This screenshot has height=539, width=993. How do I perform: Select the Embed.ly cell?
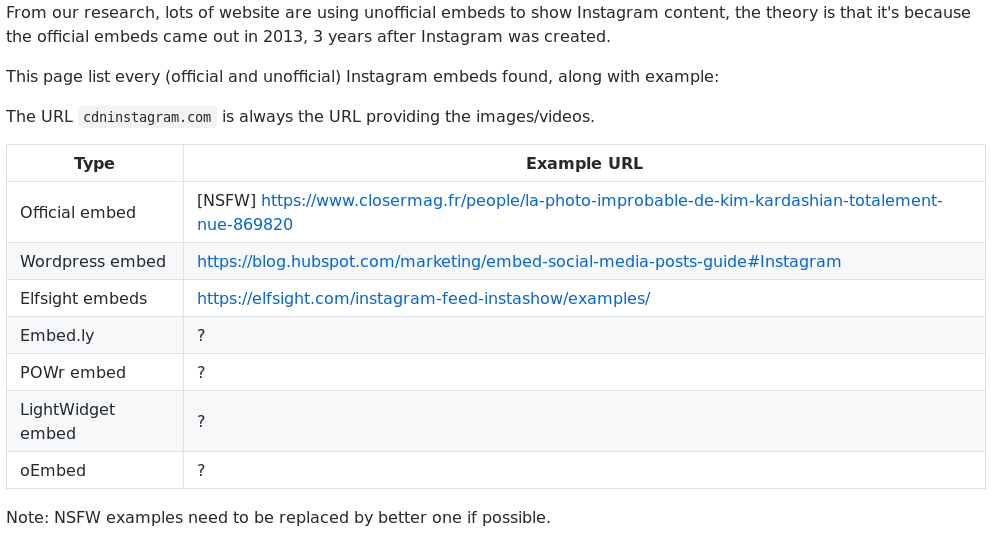[95, 335]
